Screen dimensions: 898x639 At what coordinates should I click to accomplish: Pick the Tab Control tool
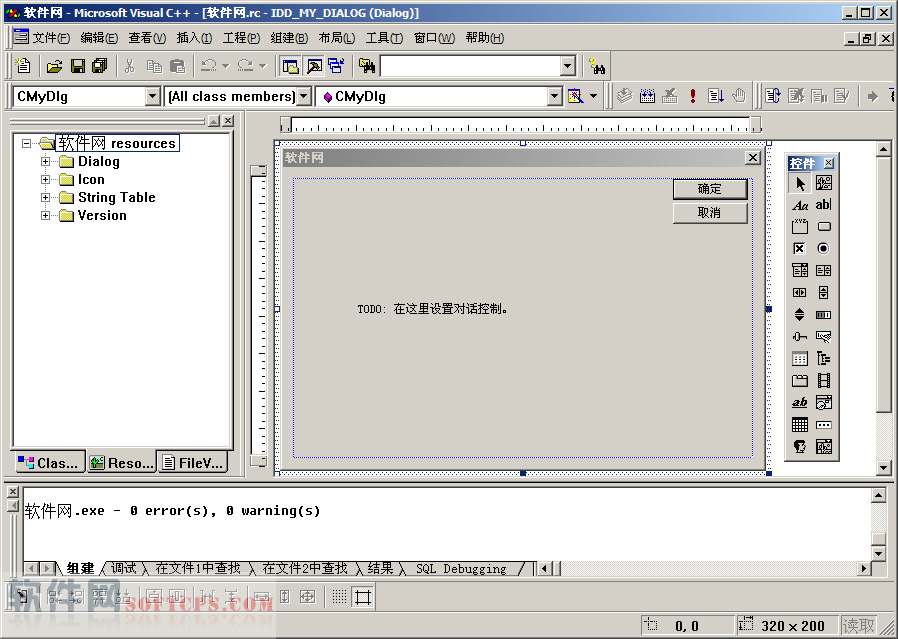tap(800, 381)
